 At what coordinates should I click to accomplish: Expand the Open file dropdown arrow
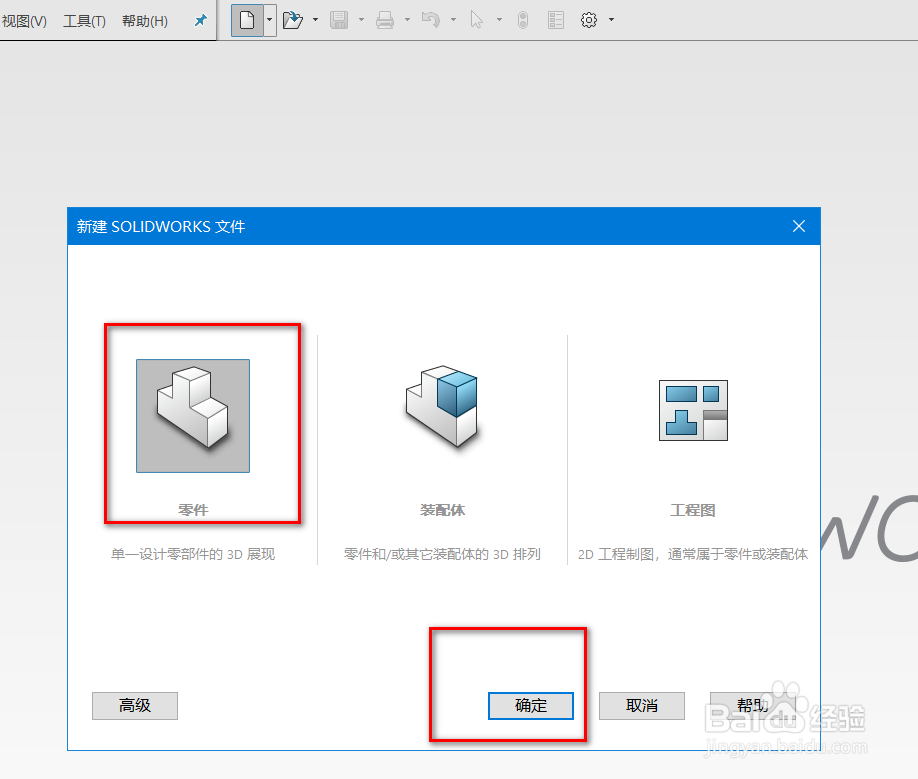316,20
